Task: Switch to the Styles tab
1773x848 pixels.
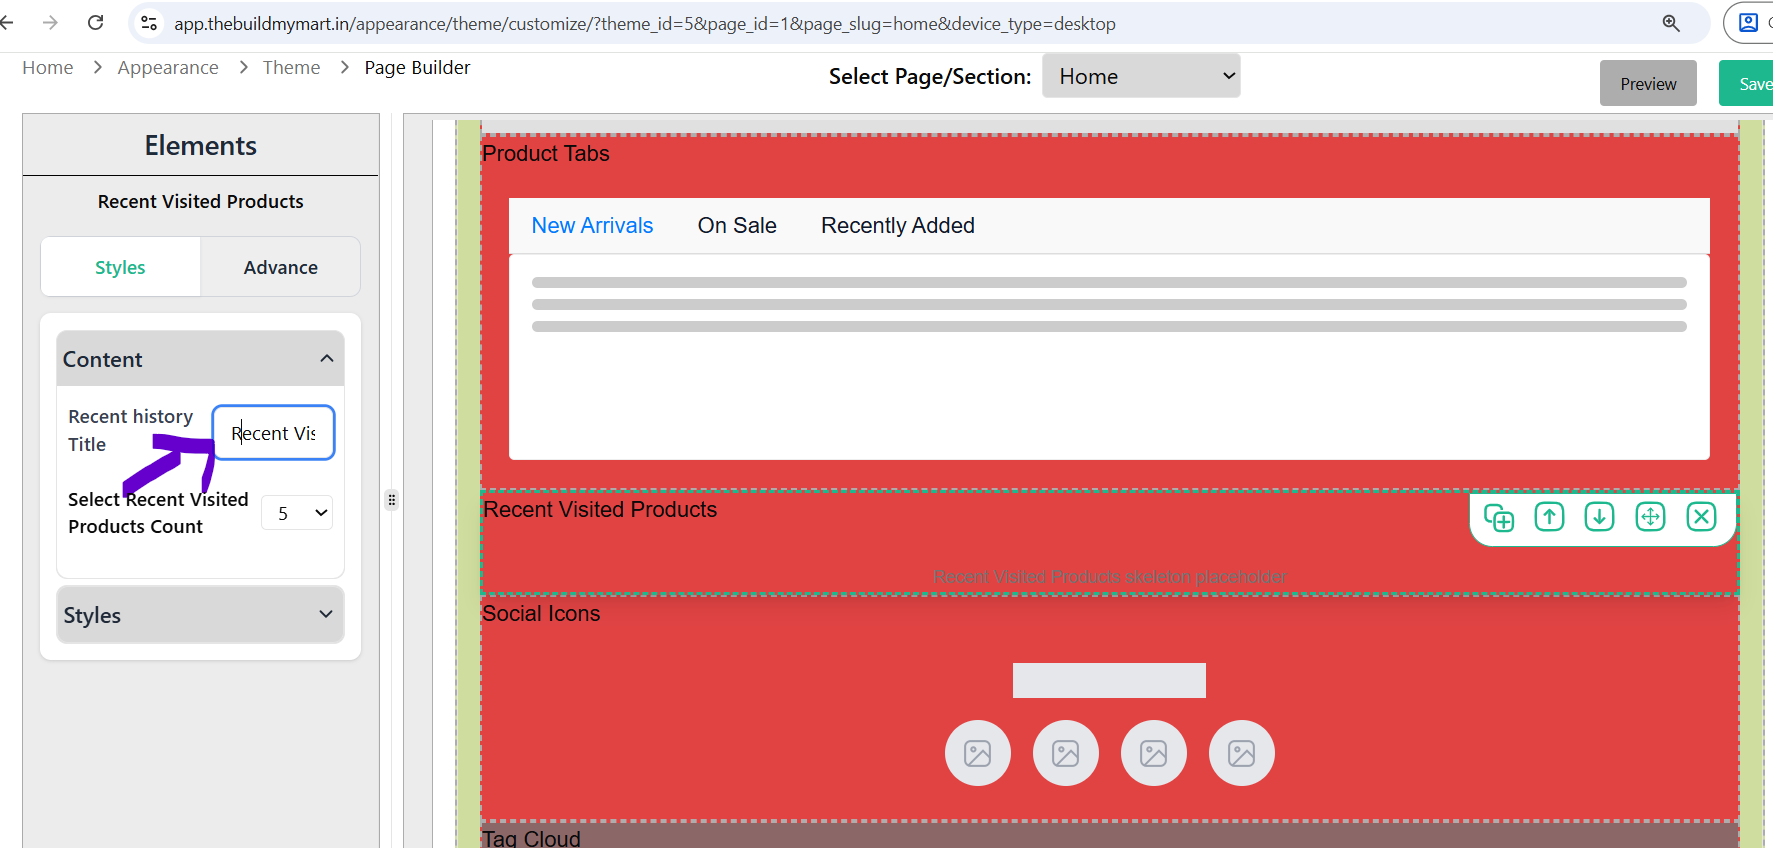Action: pyautogui.click(x=120, y=267)
